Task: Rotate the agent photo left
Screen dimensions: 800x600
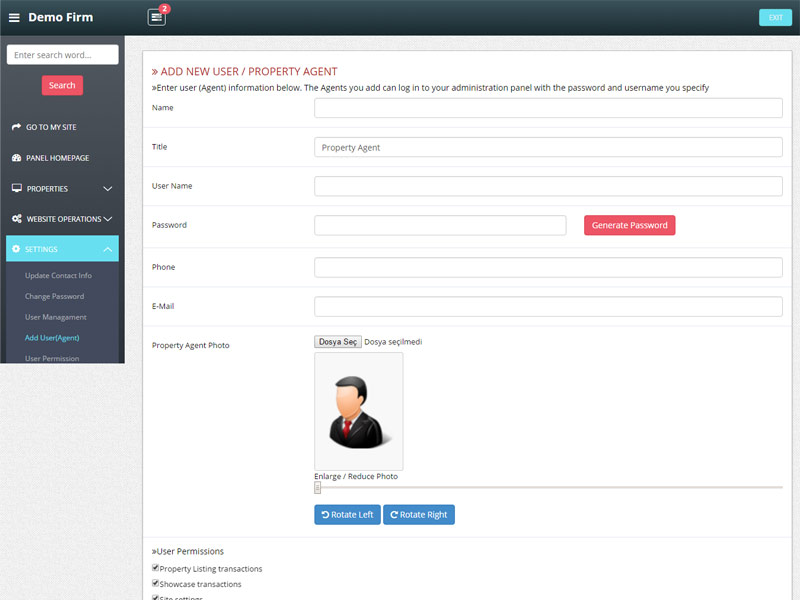Action: 347,515
